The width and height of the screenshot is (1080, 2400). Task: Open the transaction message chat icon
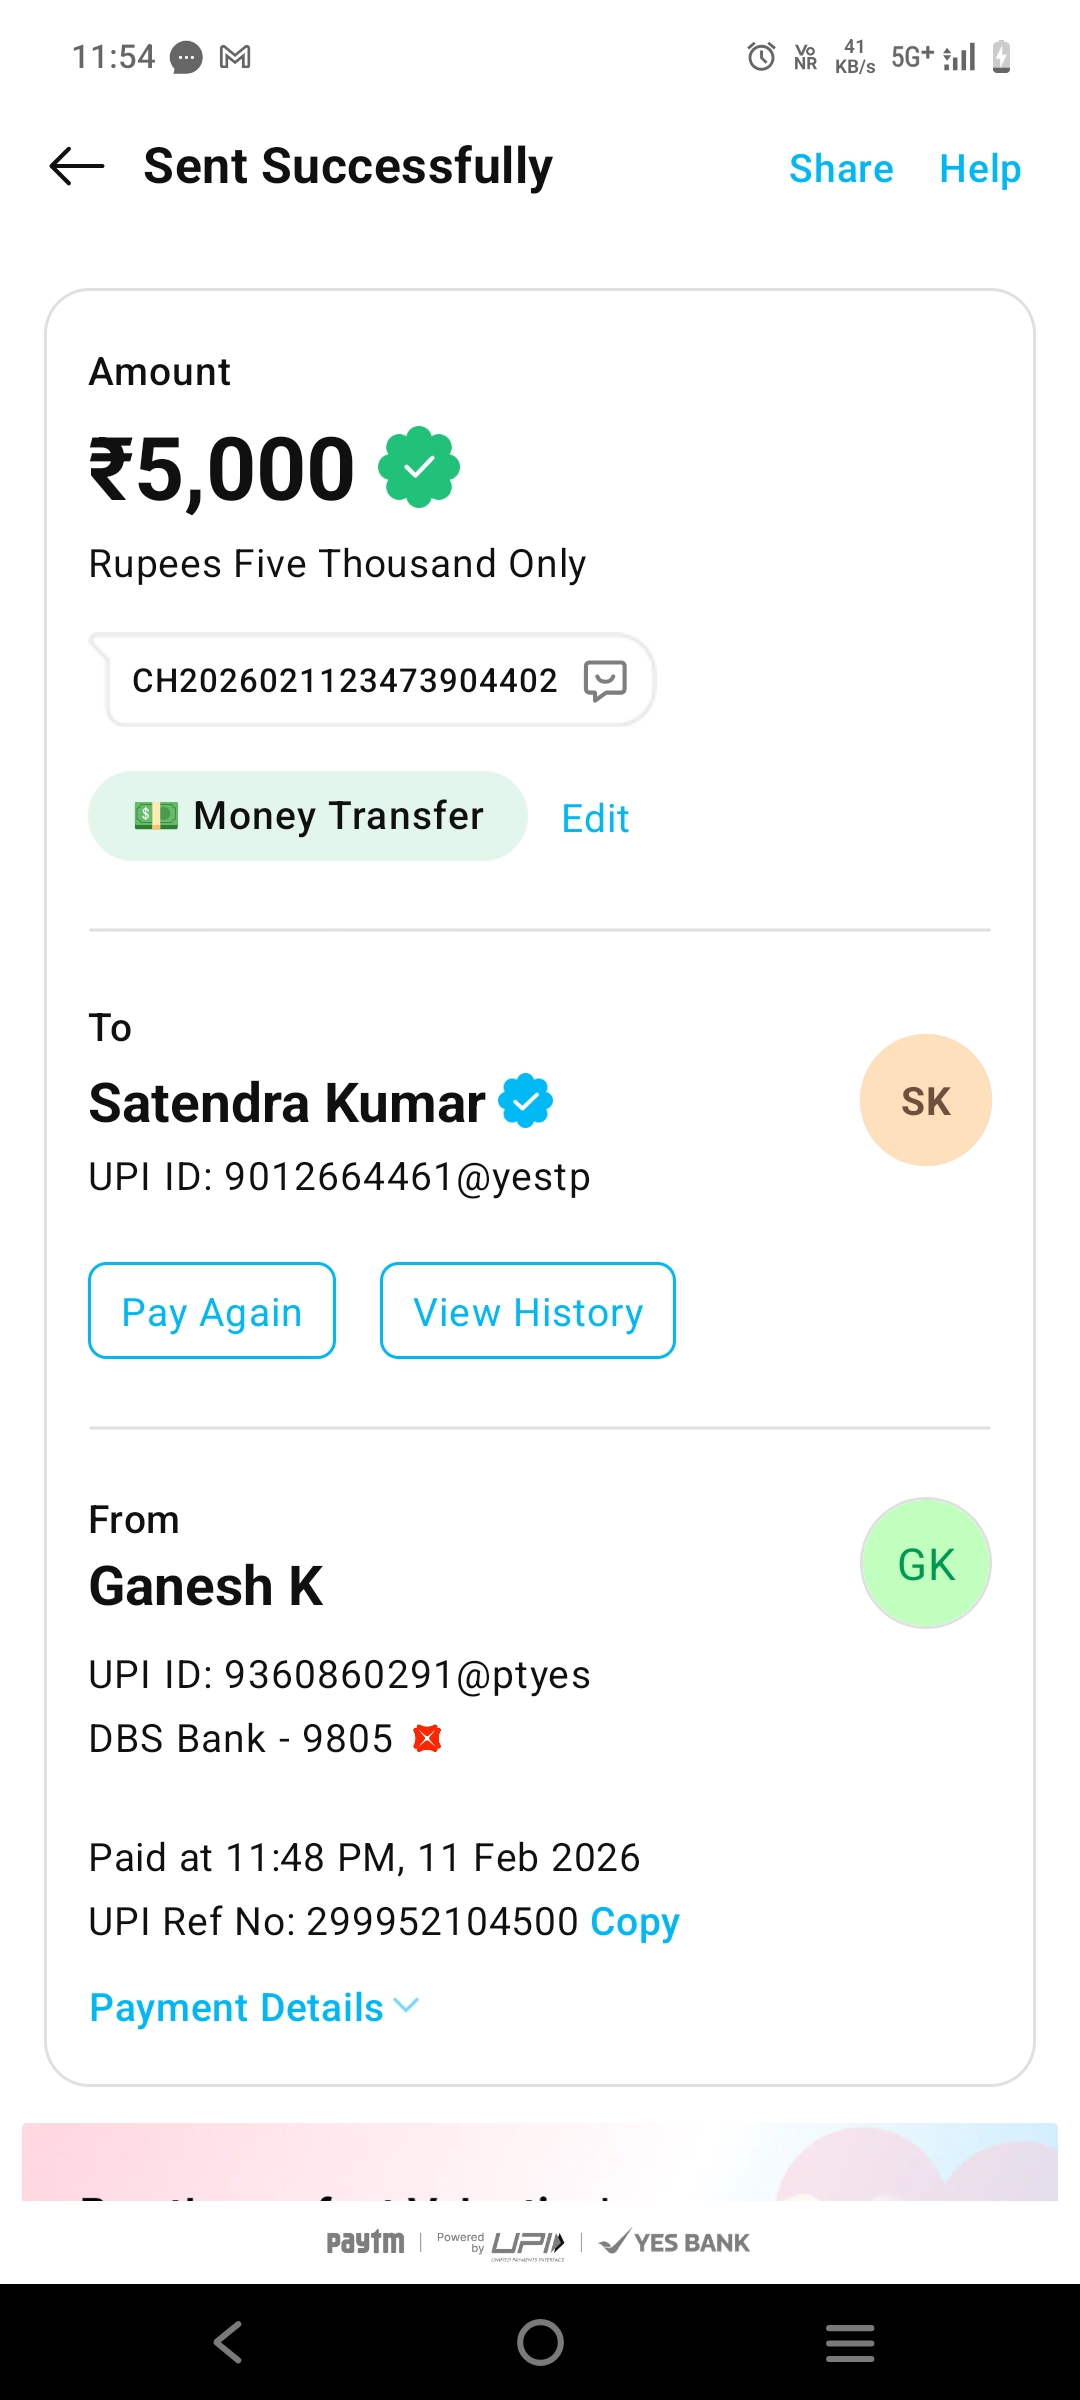(x=605, y=681)
